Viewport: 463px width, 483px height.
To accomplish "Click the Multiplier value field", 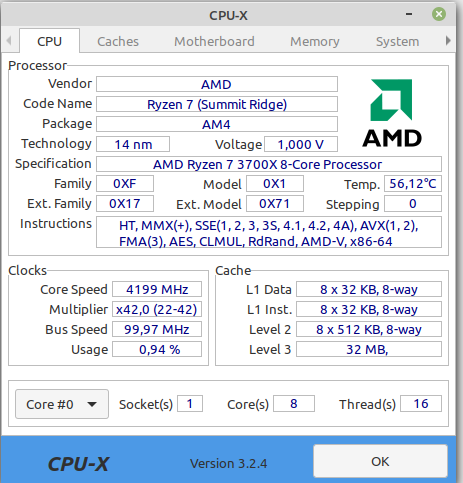I will coord(157,309).
